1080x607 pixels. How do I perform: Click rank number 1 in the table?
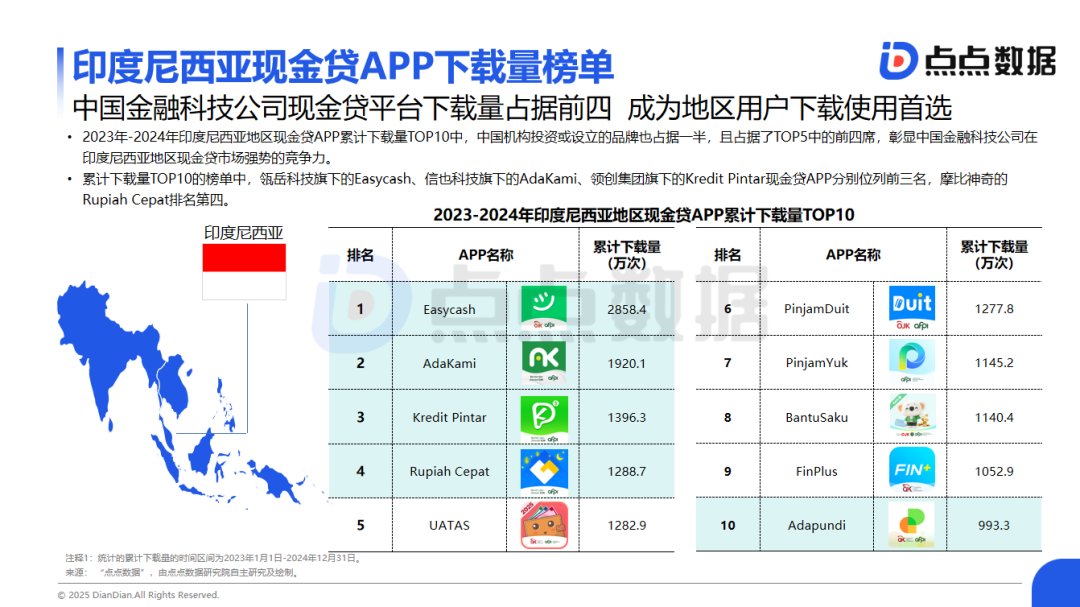[360, 309]
